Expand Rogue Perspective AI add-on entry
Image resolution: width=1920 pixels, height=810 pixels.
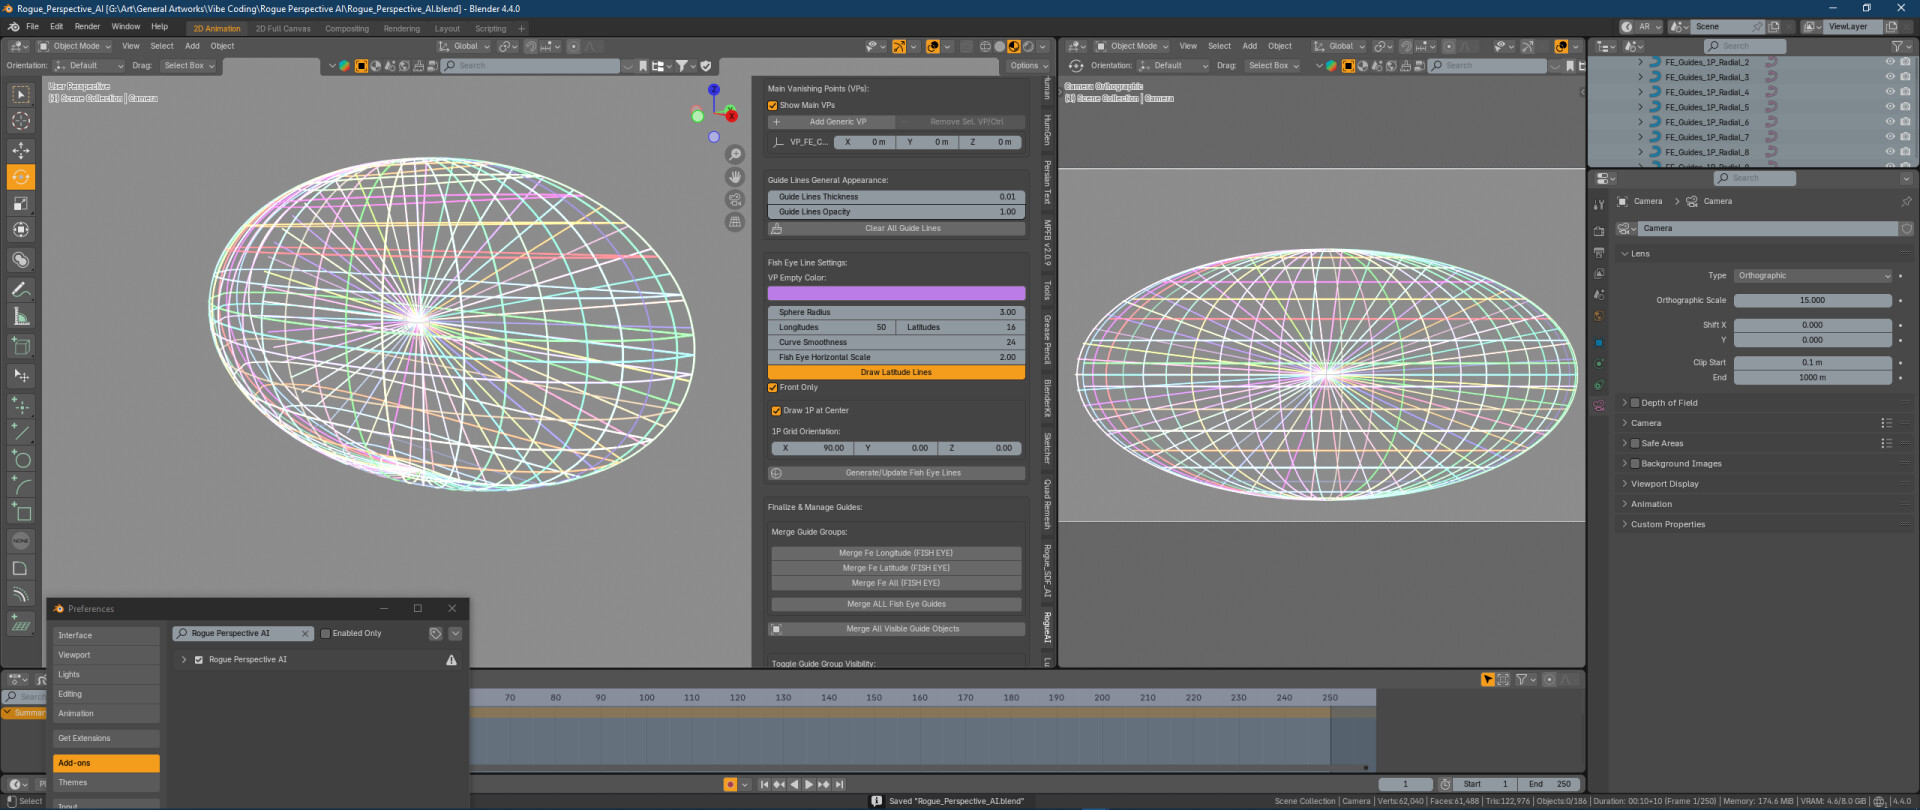pyautogui.click(x=184, y=660)
